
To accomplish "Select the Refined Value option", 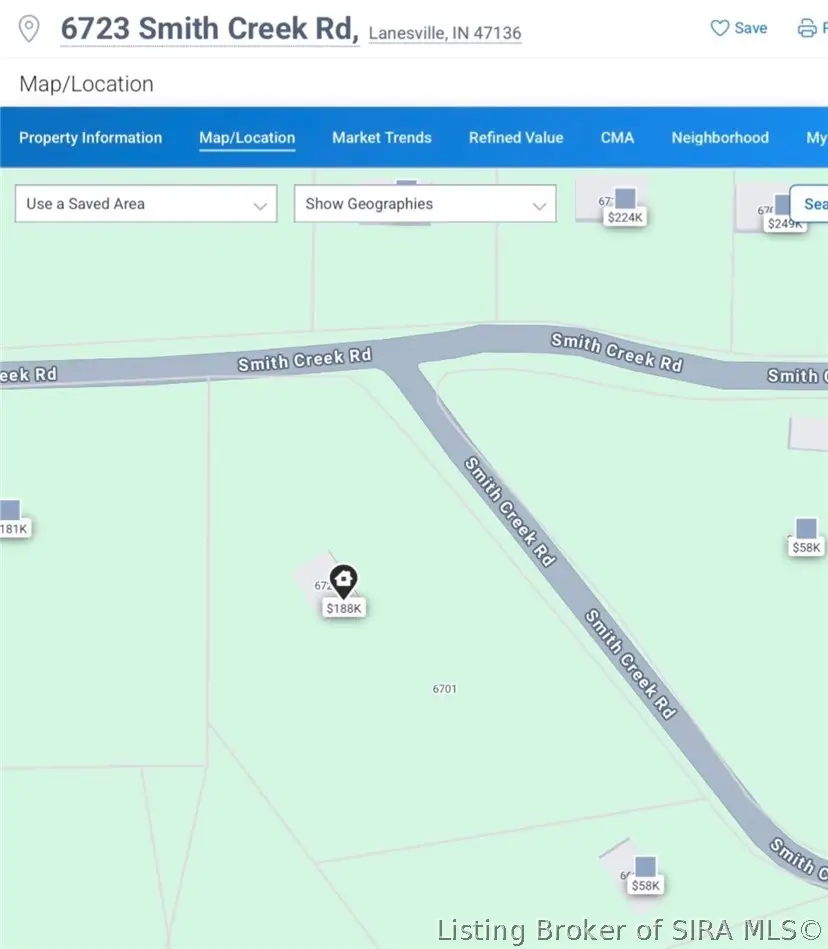I will 515,137.
